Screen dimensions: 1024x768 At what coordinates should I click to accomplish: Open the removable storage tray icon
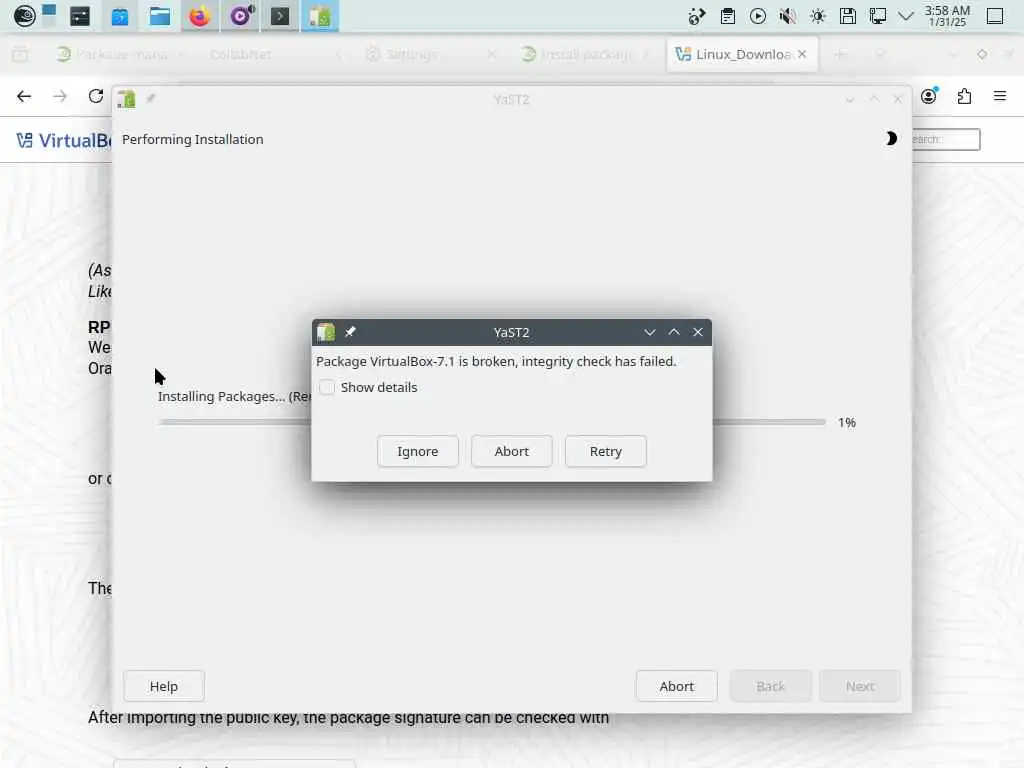[848, 16]
